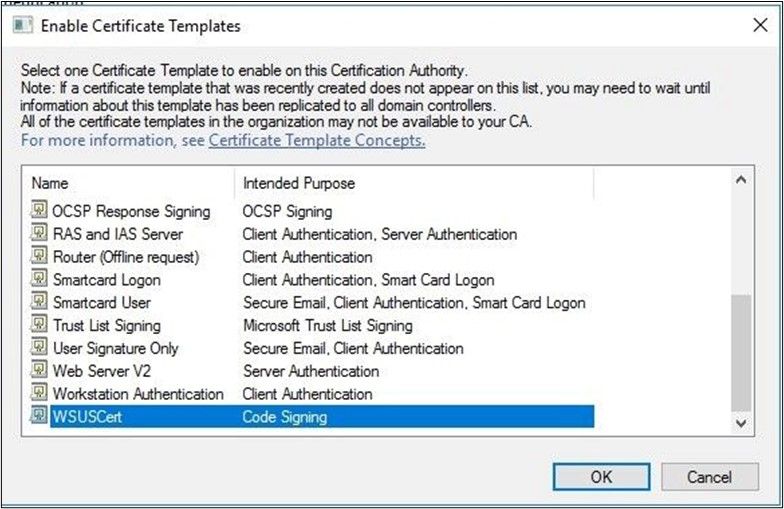Close the Enable Certificate Templates dialog
The width and height of the screenshot is (784, 509).
(x=760, y=26)
